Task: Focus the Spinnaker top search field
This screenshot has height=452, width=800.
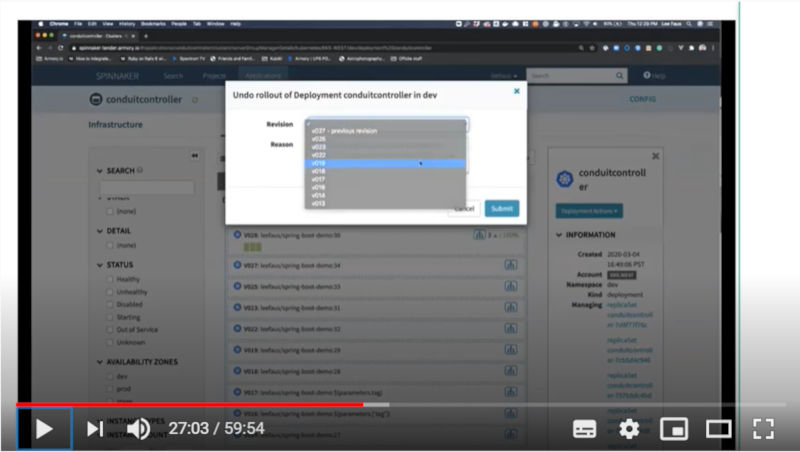Action: pyautogui.click(x=570, y=76)
